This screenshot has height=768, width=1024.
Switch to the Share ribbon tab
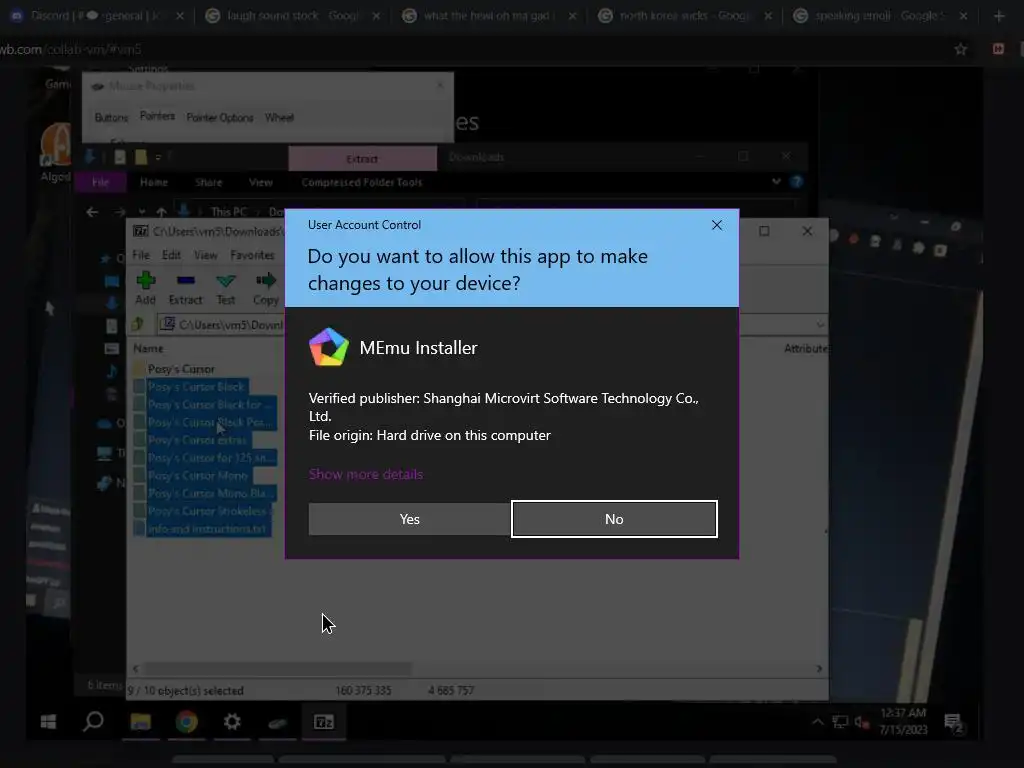pyautogui.click(x=208, y=182)
